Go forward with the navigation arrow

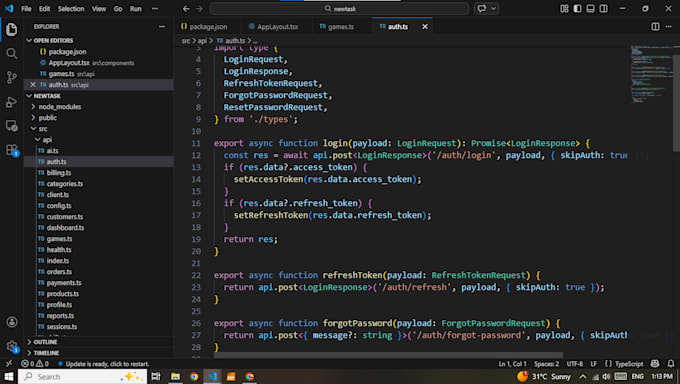pos(199,9)
